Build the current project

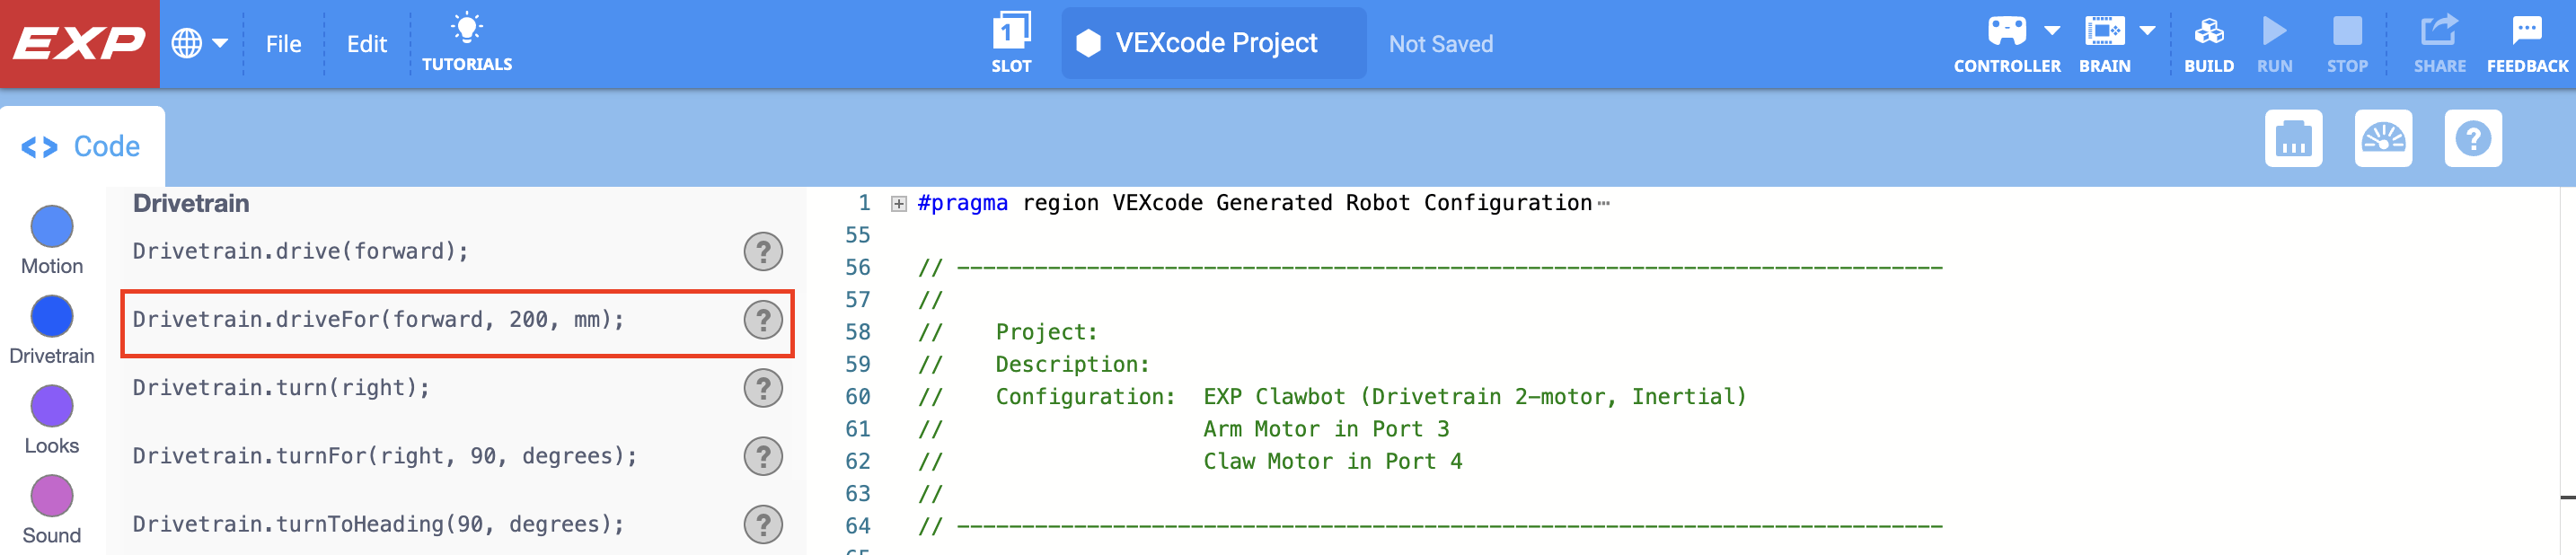click(x=2210, y=40)
